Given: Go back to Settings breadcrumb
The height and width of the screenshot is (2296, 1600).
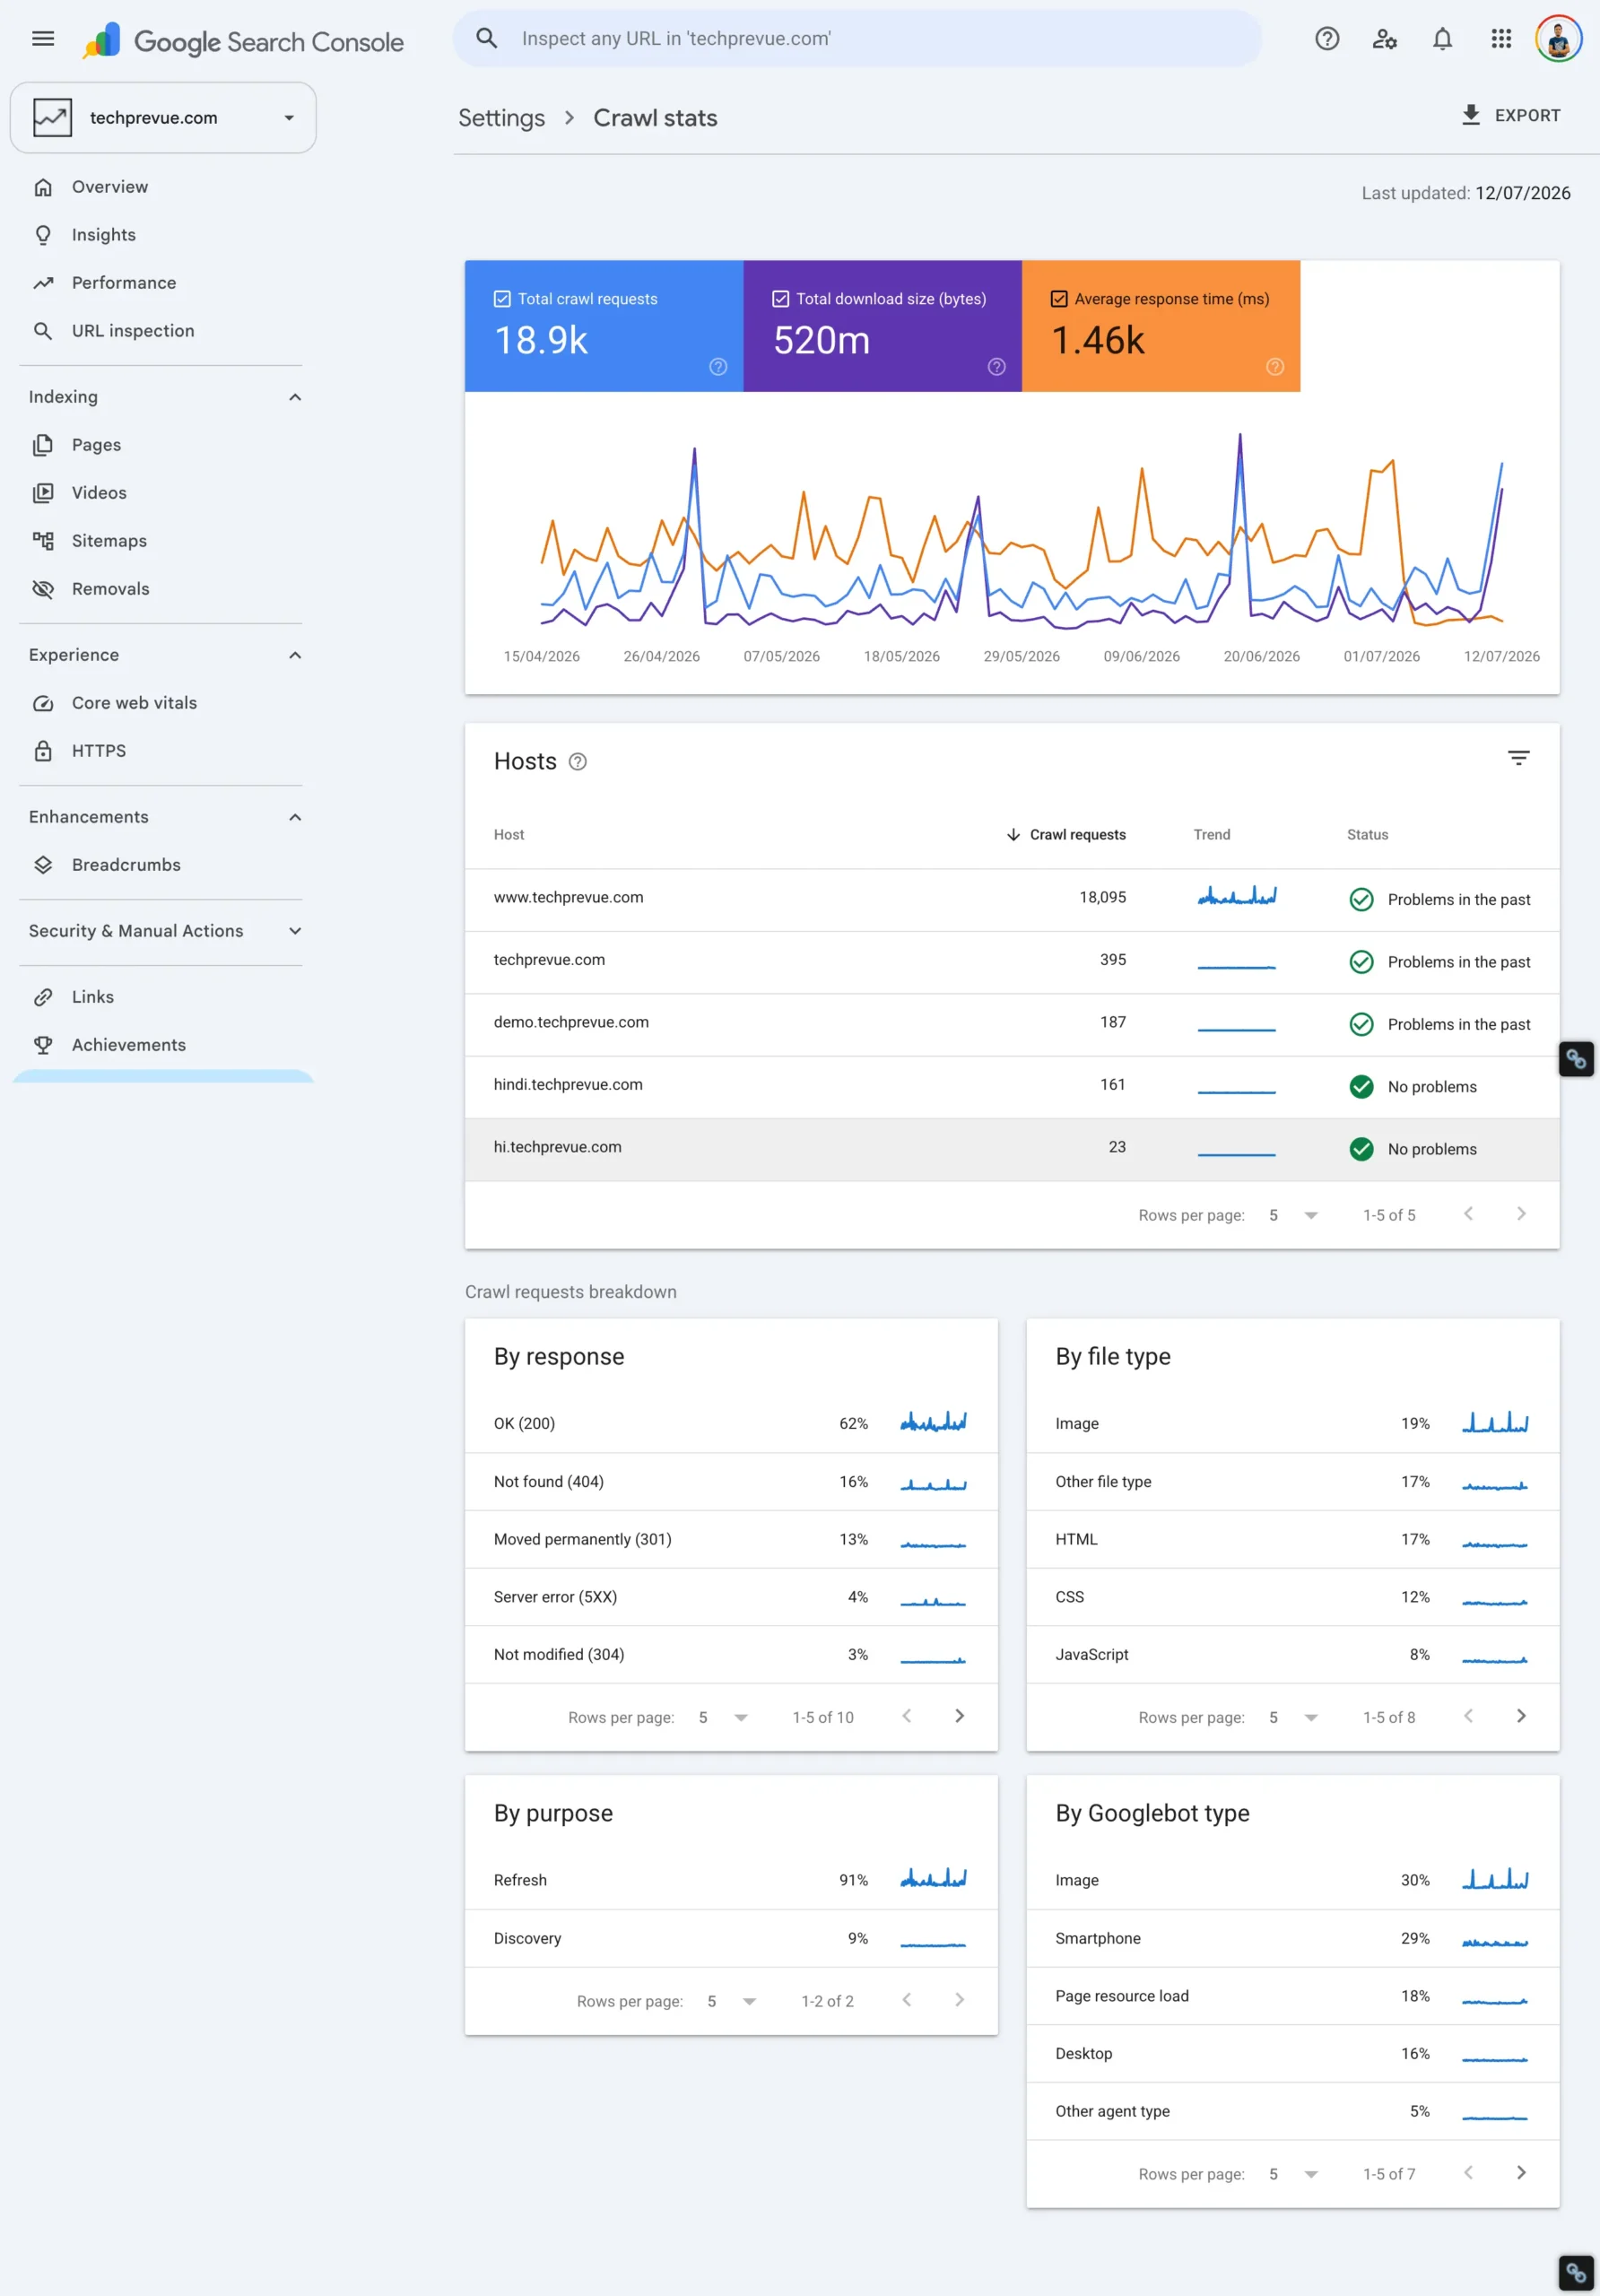Looking at the screenshot, I should click(502, 118).
